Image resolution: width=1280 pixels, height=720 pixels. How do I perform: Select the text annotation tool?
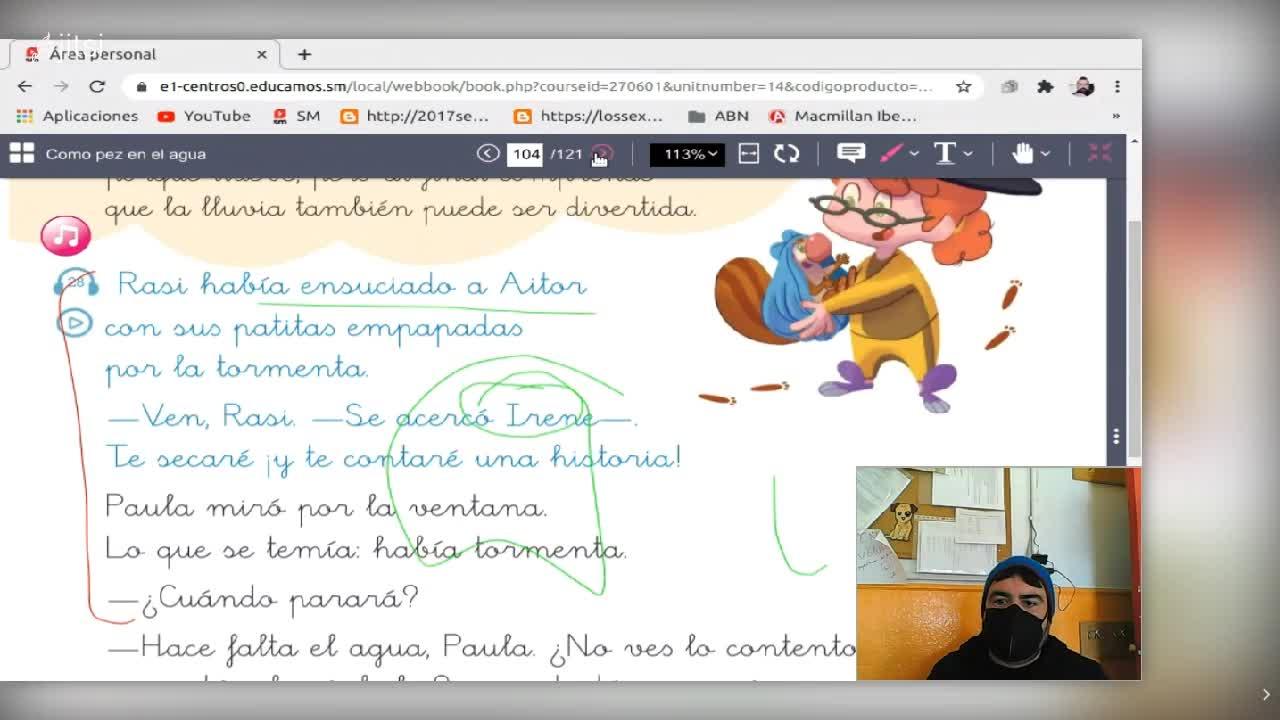pos(944,153)
